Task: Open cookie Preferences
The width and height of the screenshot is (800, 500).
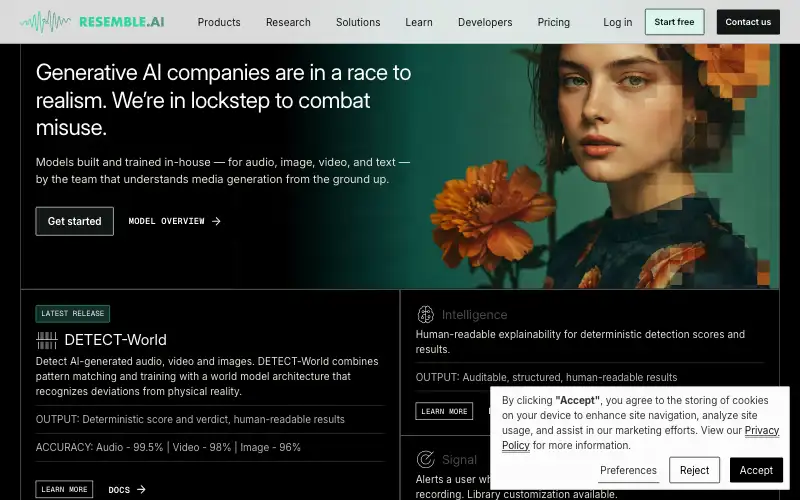Action: [628, 470]
